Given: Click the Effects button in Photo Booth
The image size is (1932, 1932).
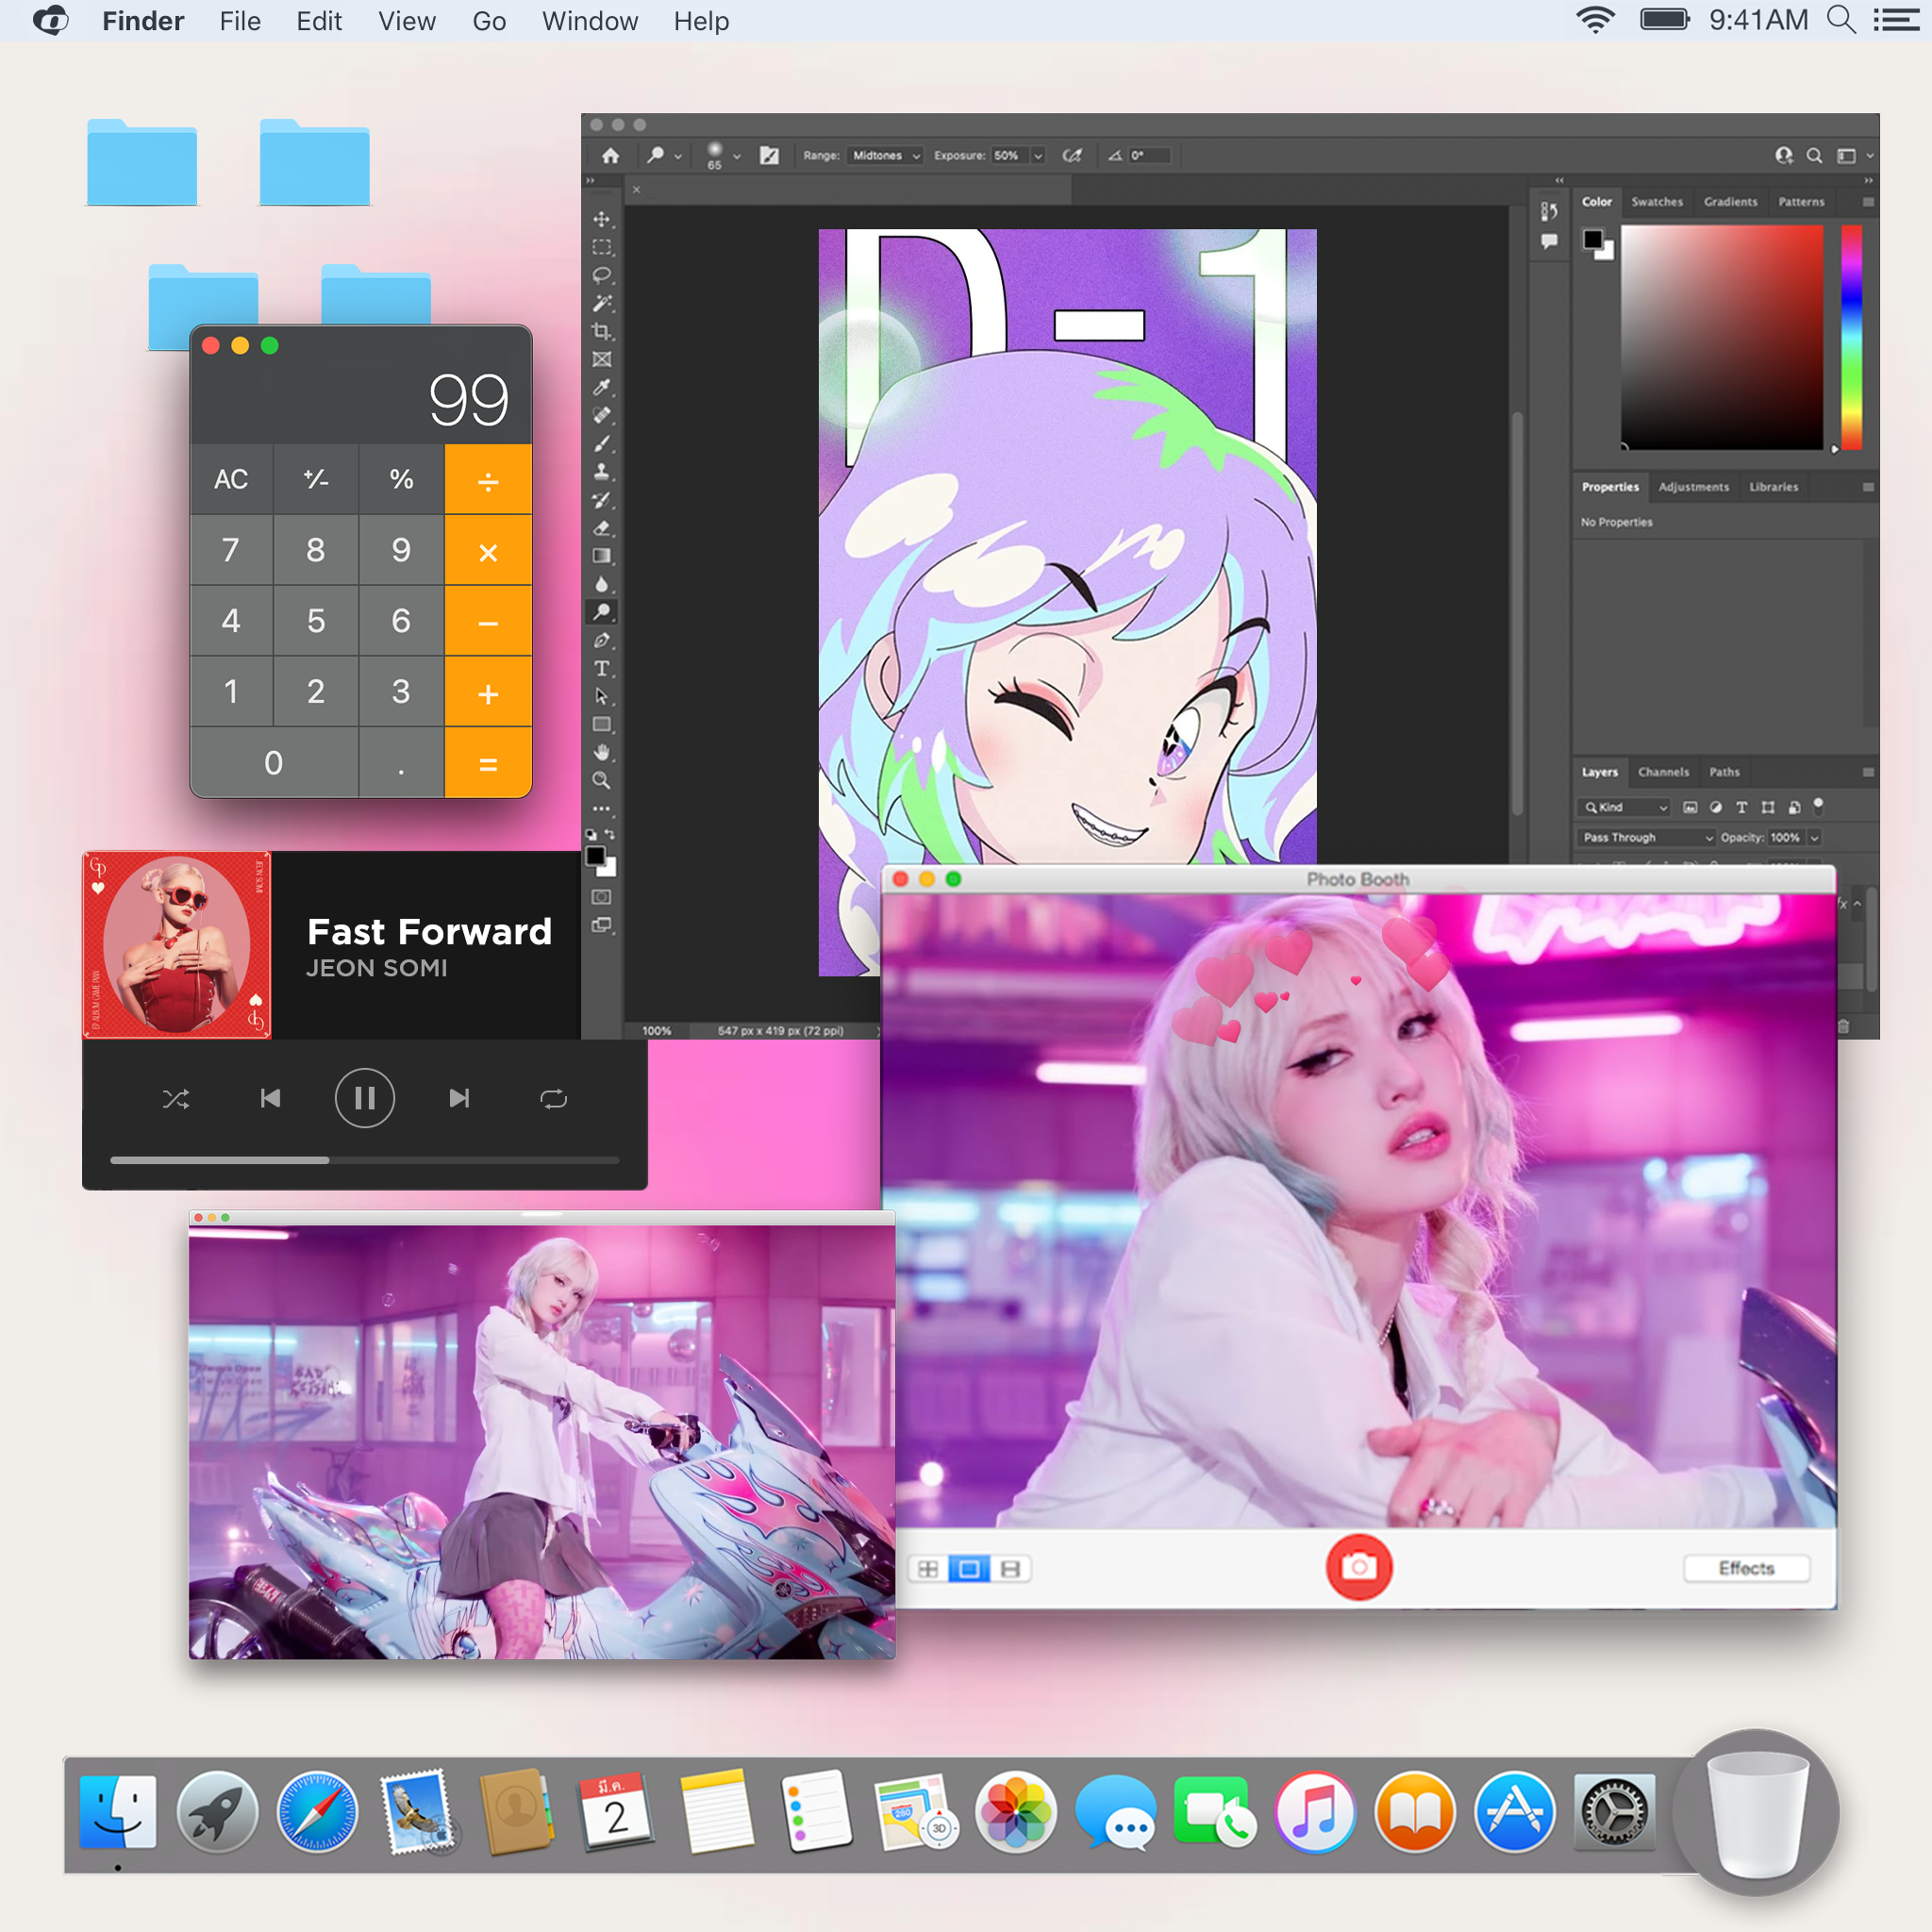Looking at the screenshot, I should (x=1746, y=1568).
